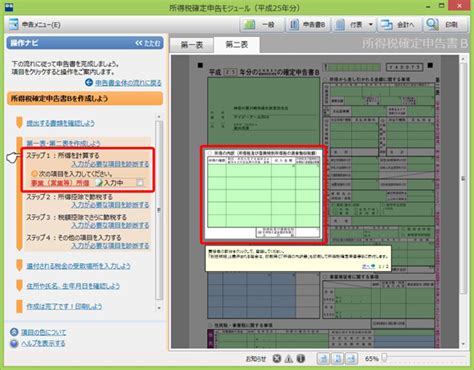Click the 付表 toolbar sheet icon

[x=340, y=24]
